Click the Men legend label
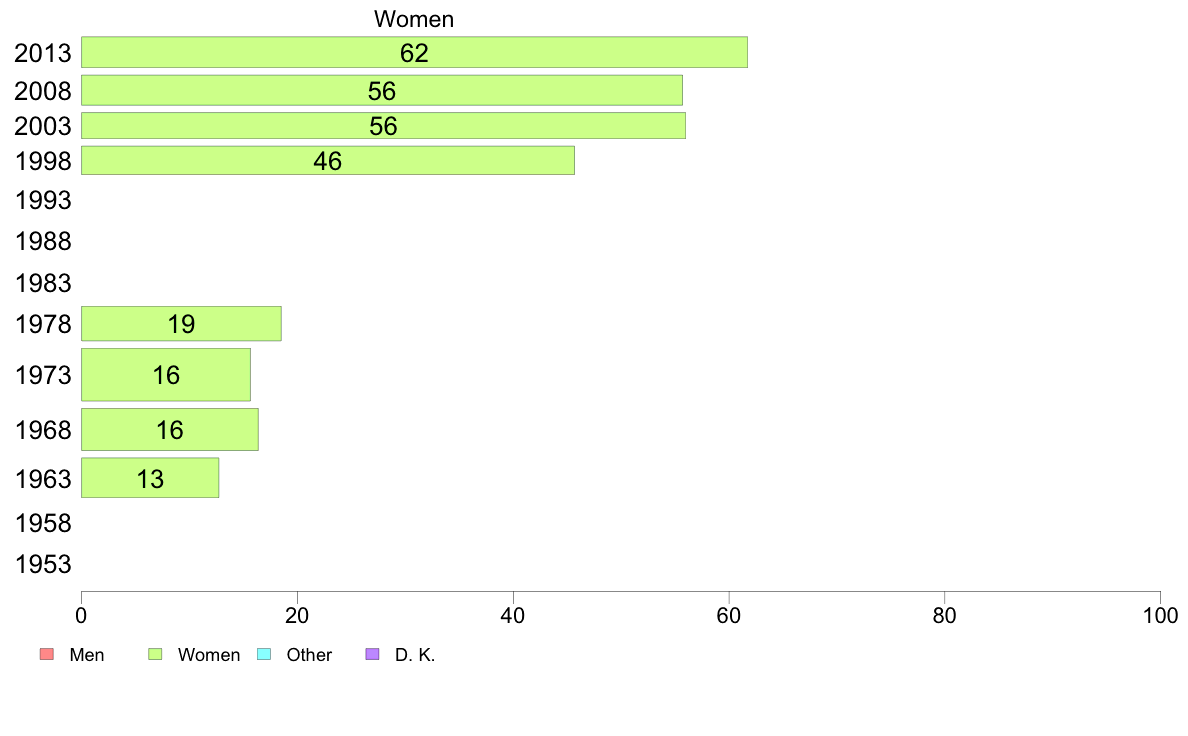The width and height of the screenshot is (1188, 736). pyautogui.click(x=87, y=655)
